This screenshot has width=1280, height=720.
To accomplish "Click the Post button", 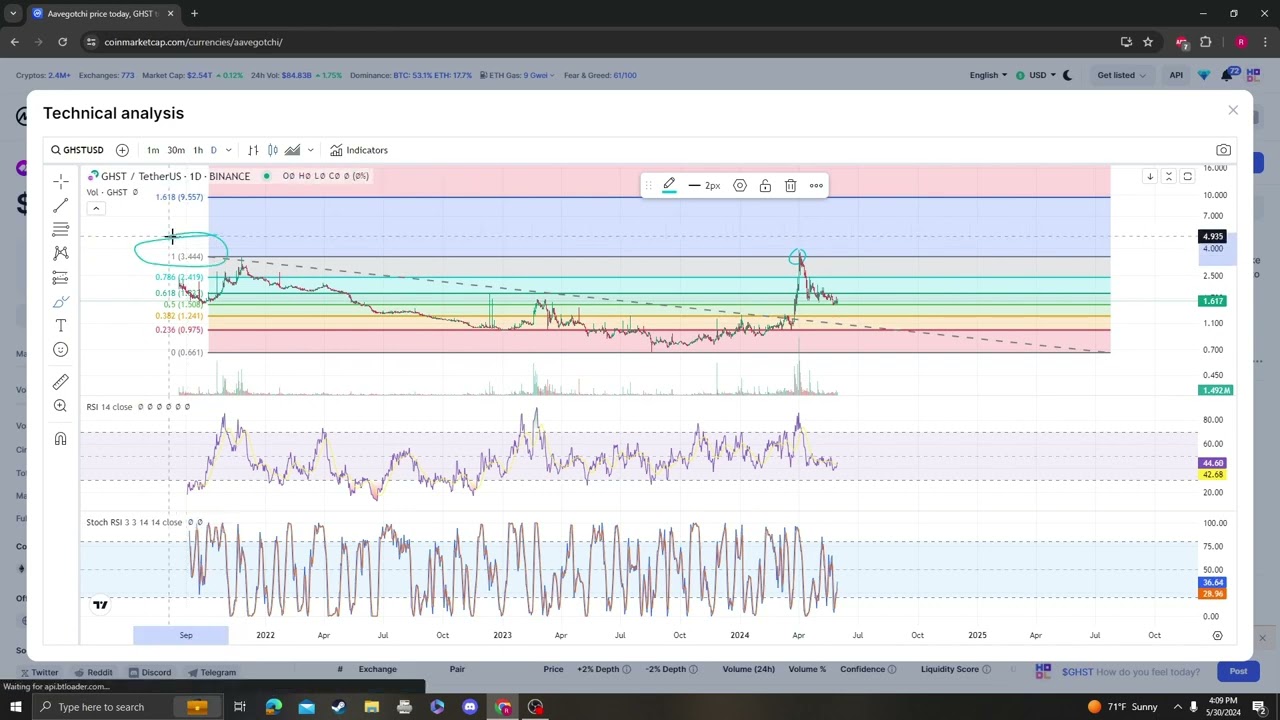I will (x=1238, y=671).
